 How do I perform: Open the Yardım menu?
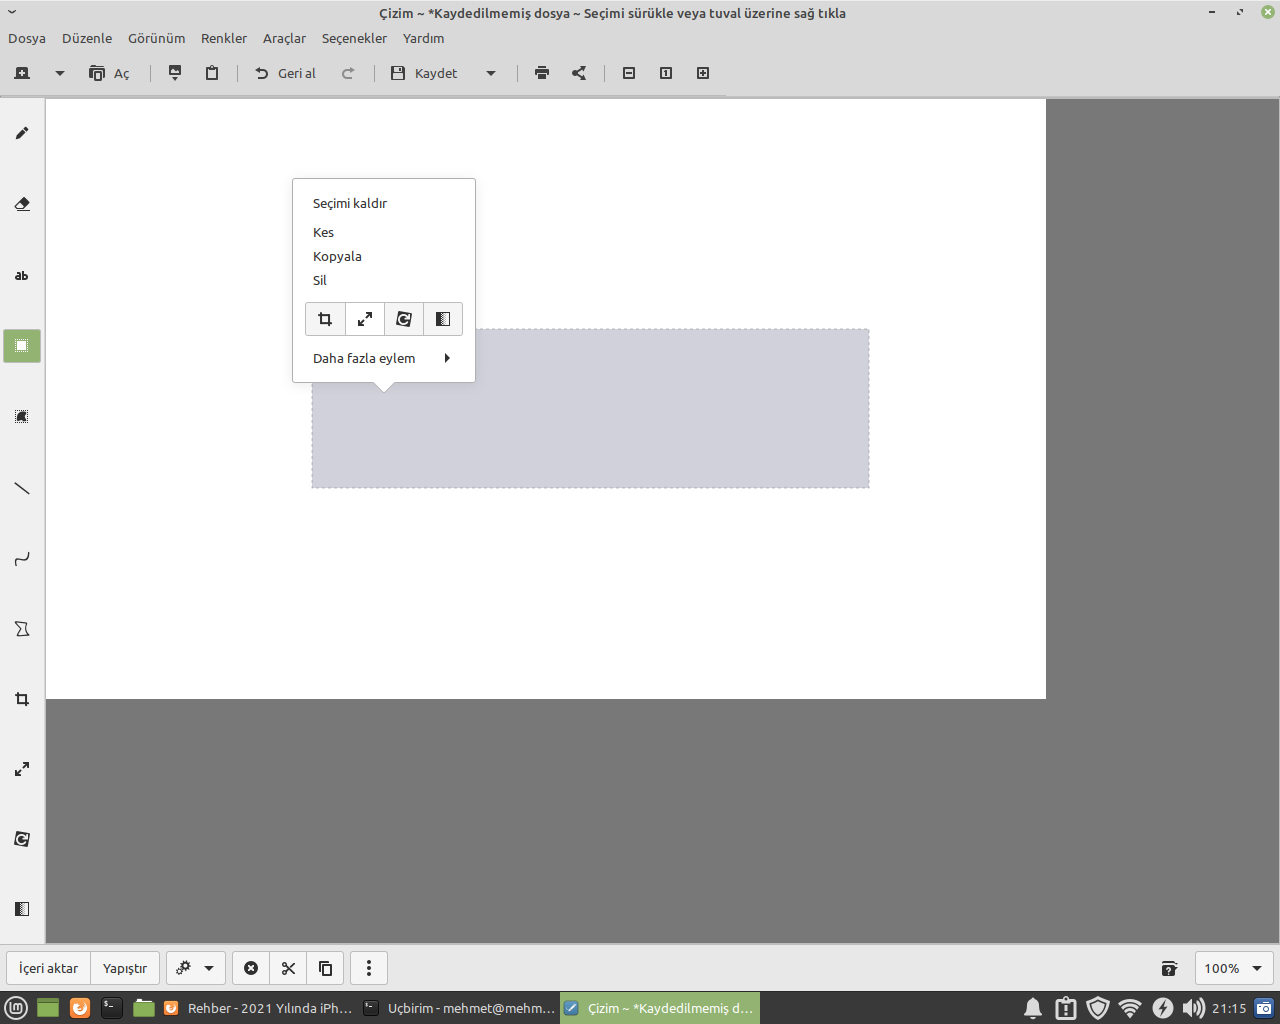click(x=424, y=38)
